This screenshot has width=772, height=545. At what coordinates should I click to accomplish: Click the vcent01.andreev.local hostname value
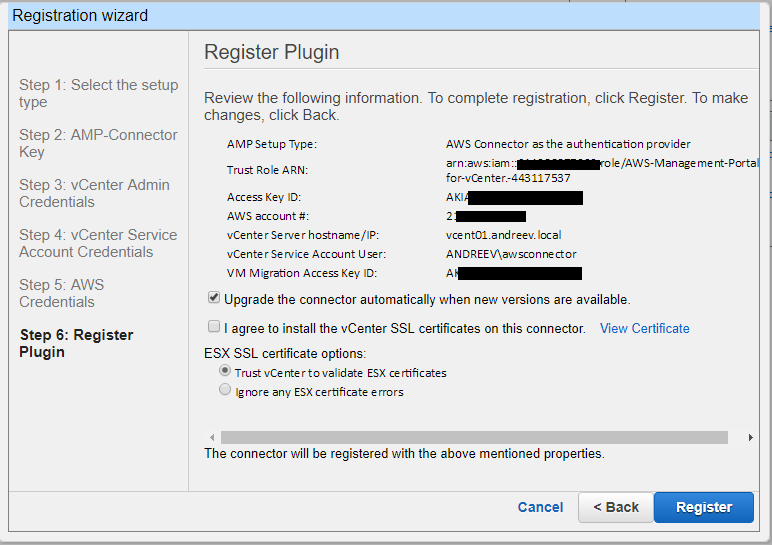pyautogui.click(x=504, y=235)
